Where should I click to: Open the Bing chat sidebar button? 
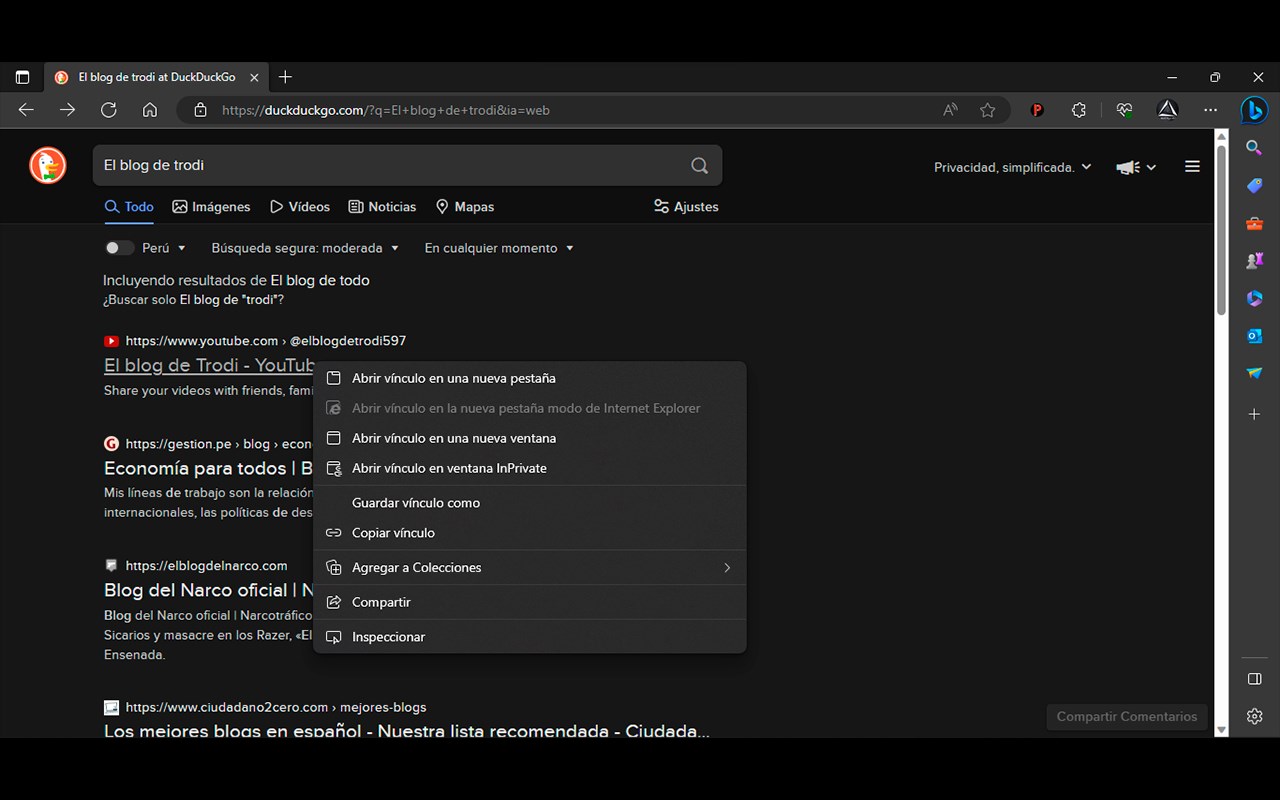click(1254, 110)
